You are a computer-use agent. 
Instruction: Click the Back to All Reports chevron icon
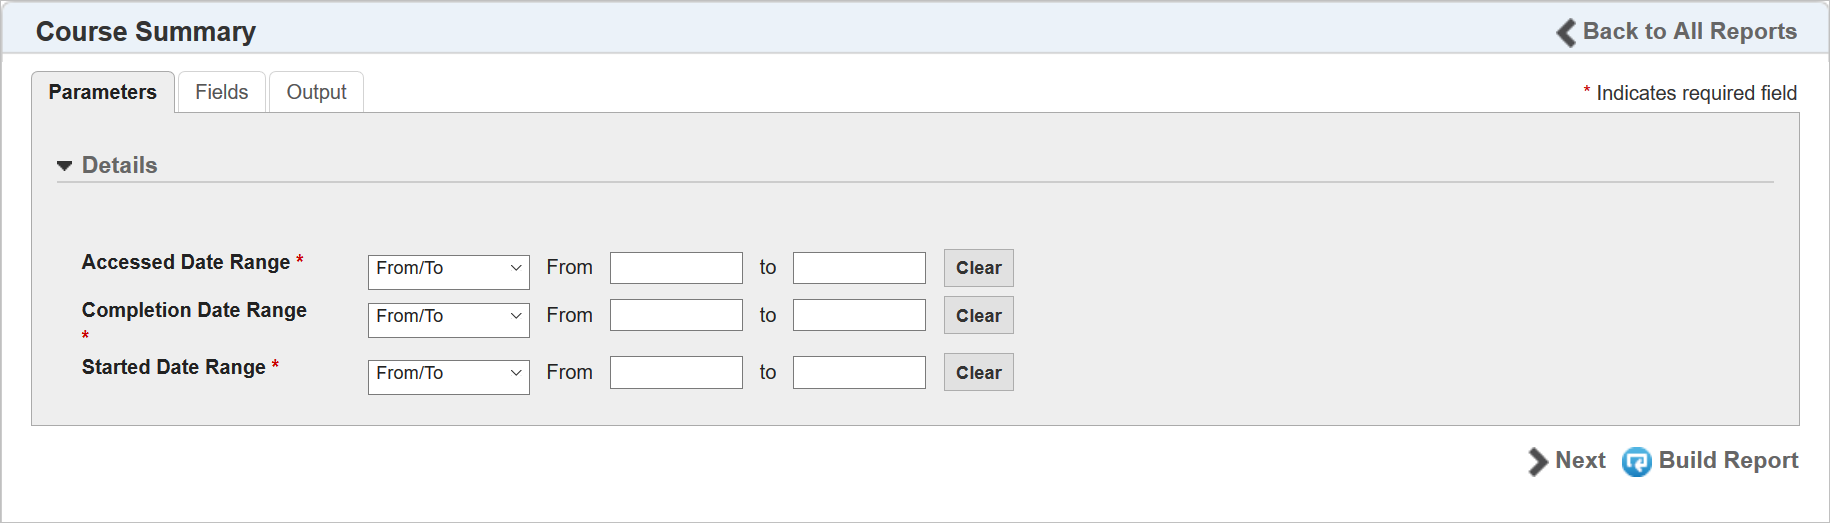1566,33
